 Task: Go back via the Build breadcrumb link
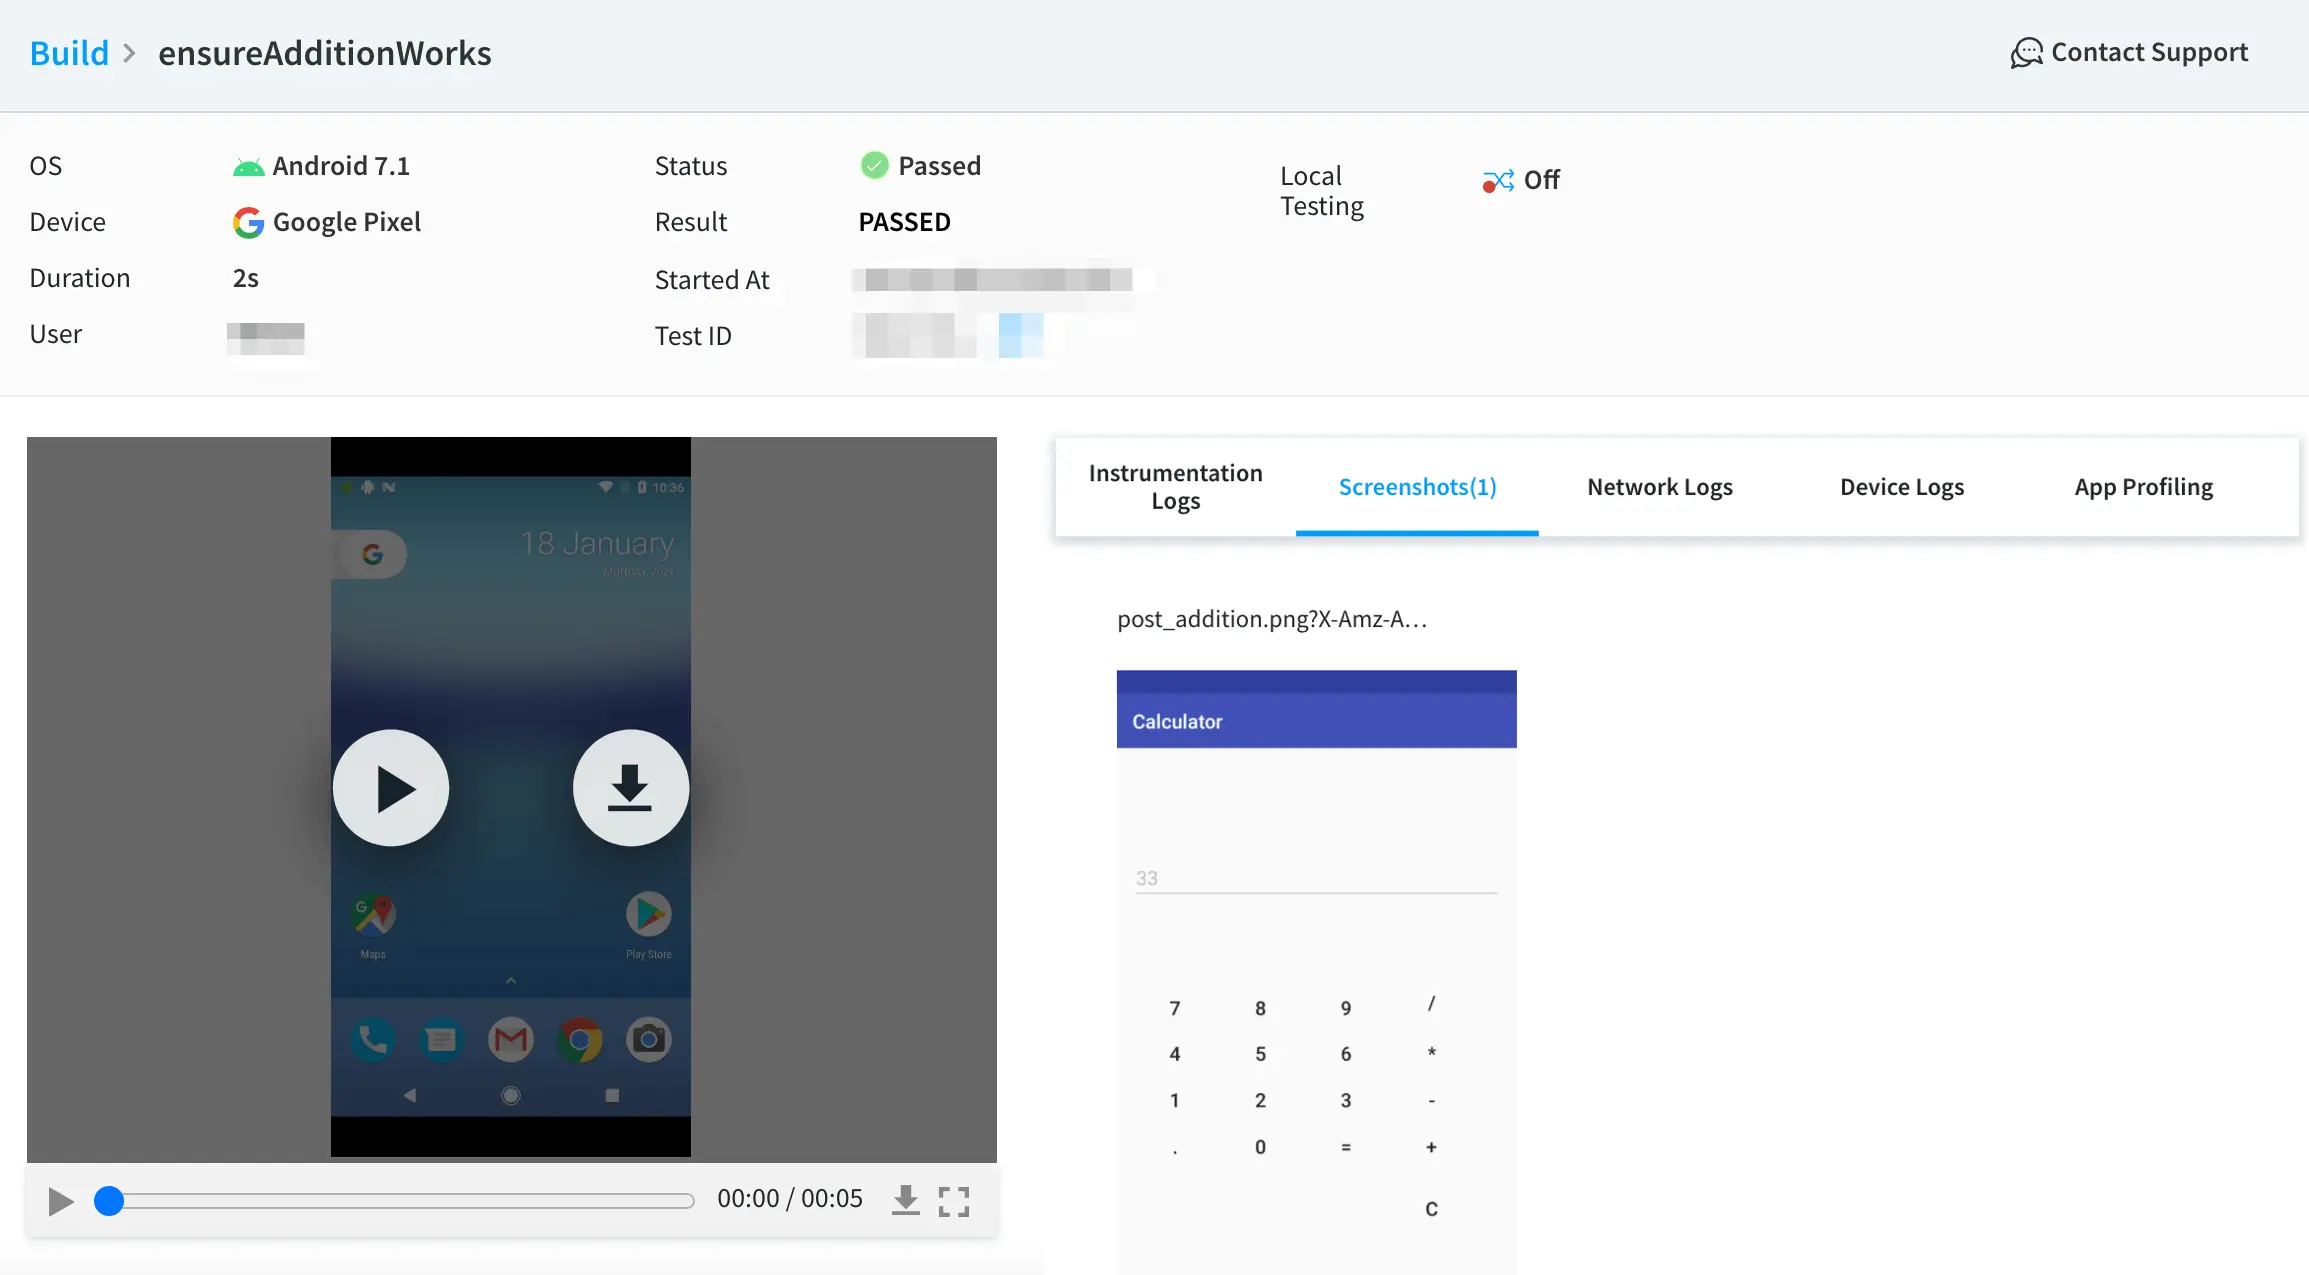point(69,53)
